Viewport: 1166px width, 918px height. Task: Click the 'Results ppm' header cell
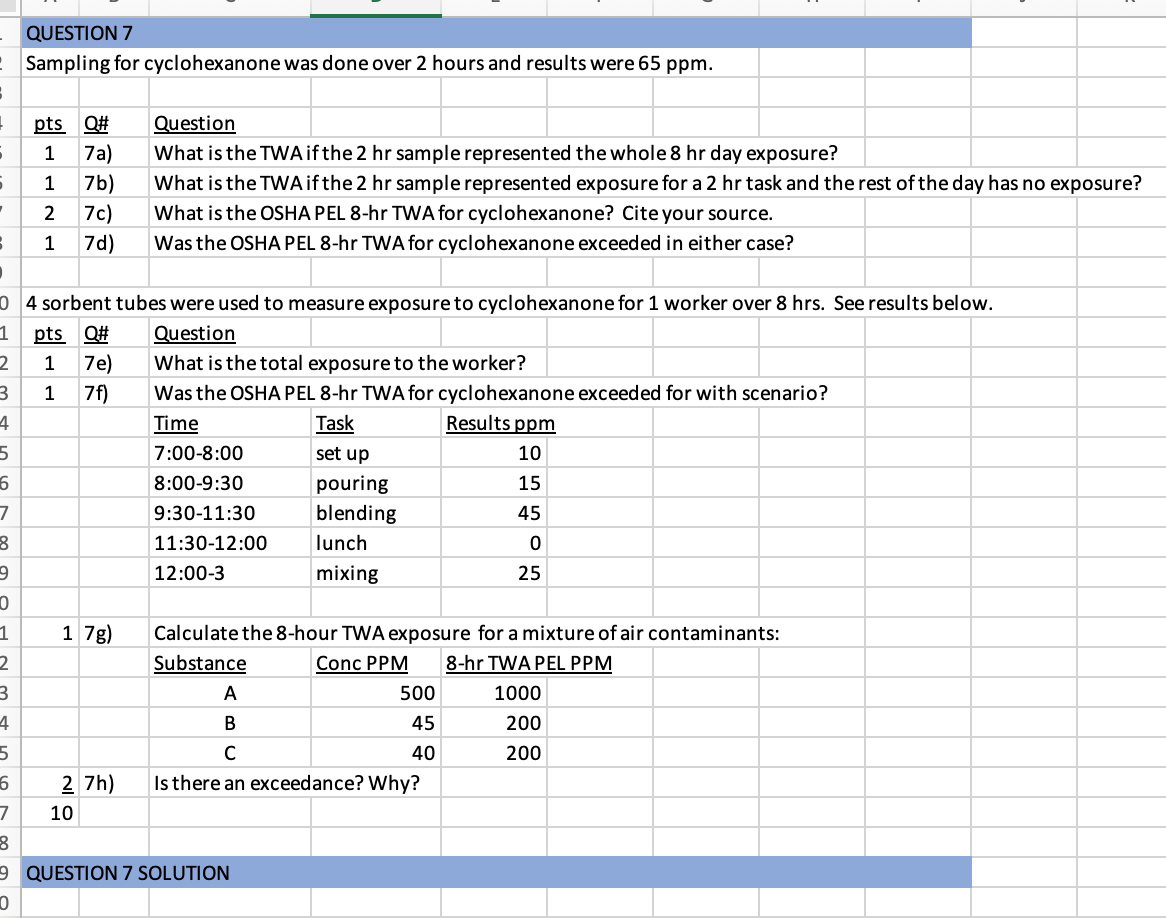point(500,423)
